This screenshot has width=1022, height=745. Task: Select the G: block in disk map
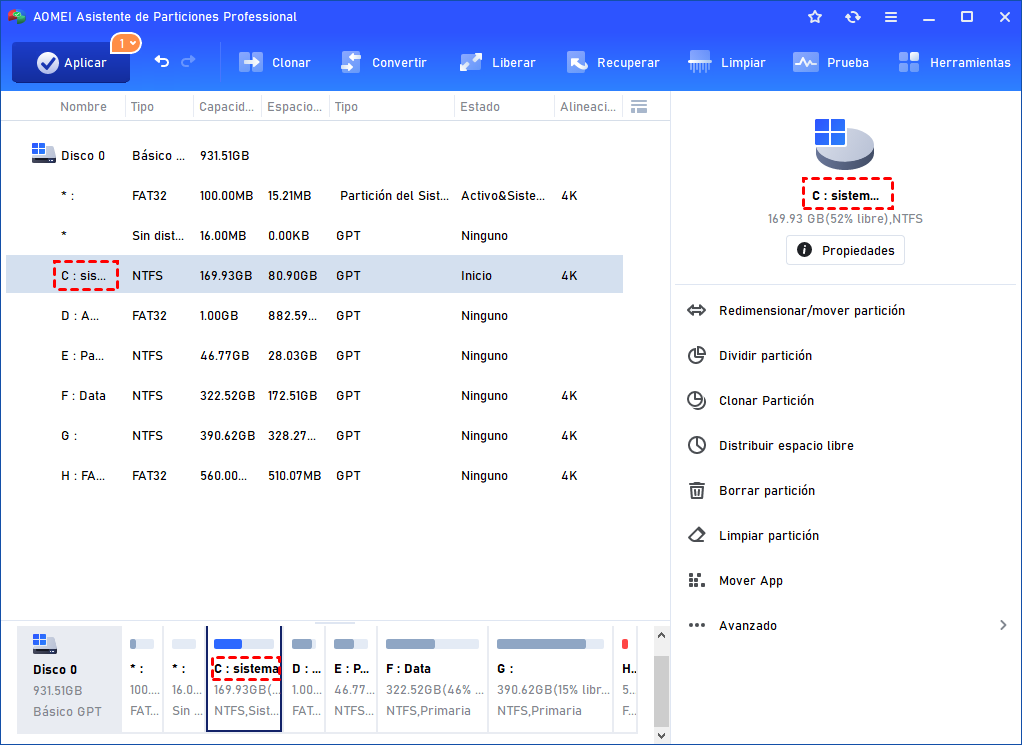pos(551,679)
